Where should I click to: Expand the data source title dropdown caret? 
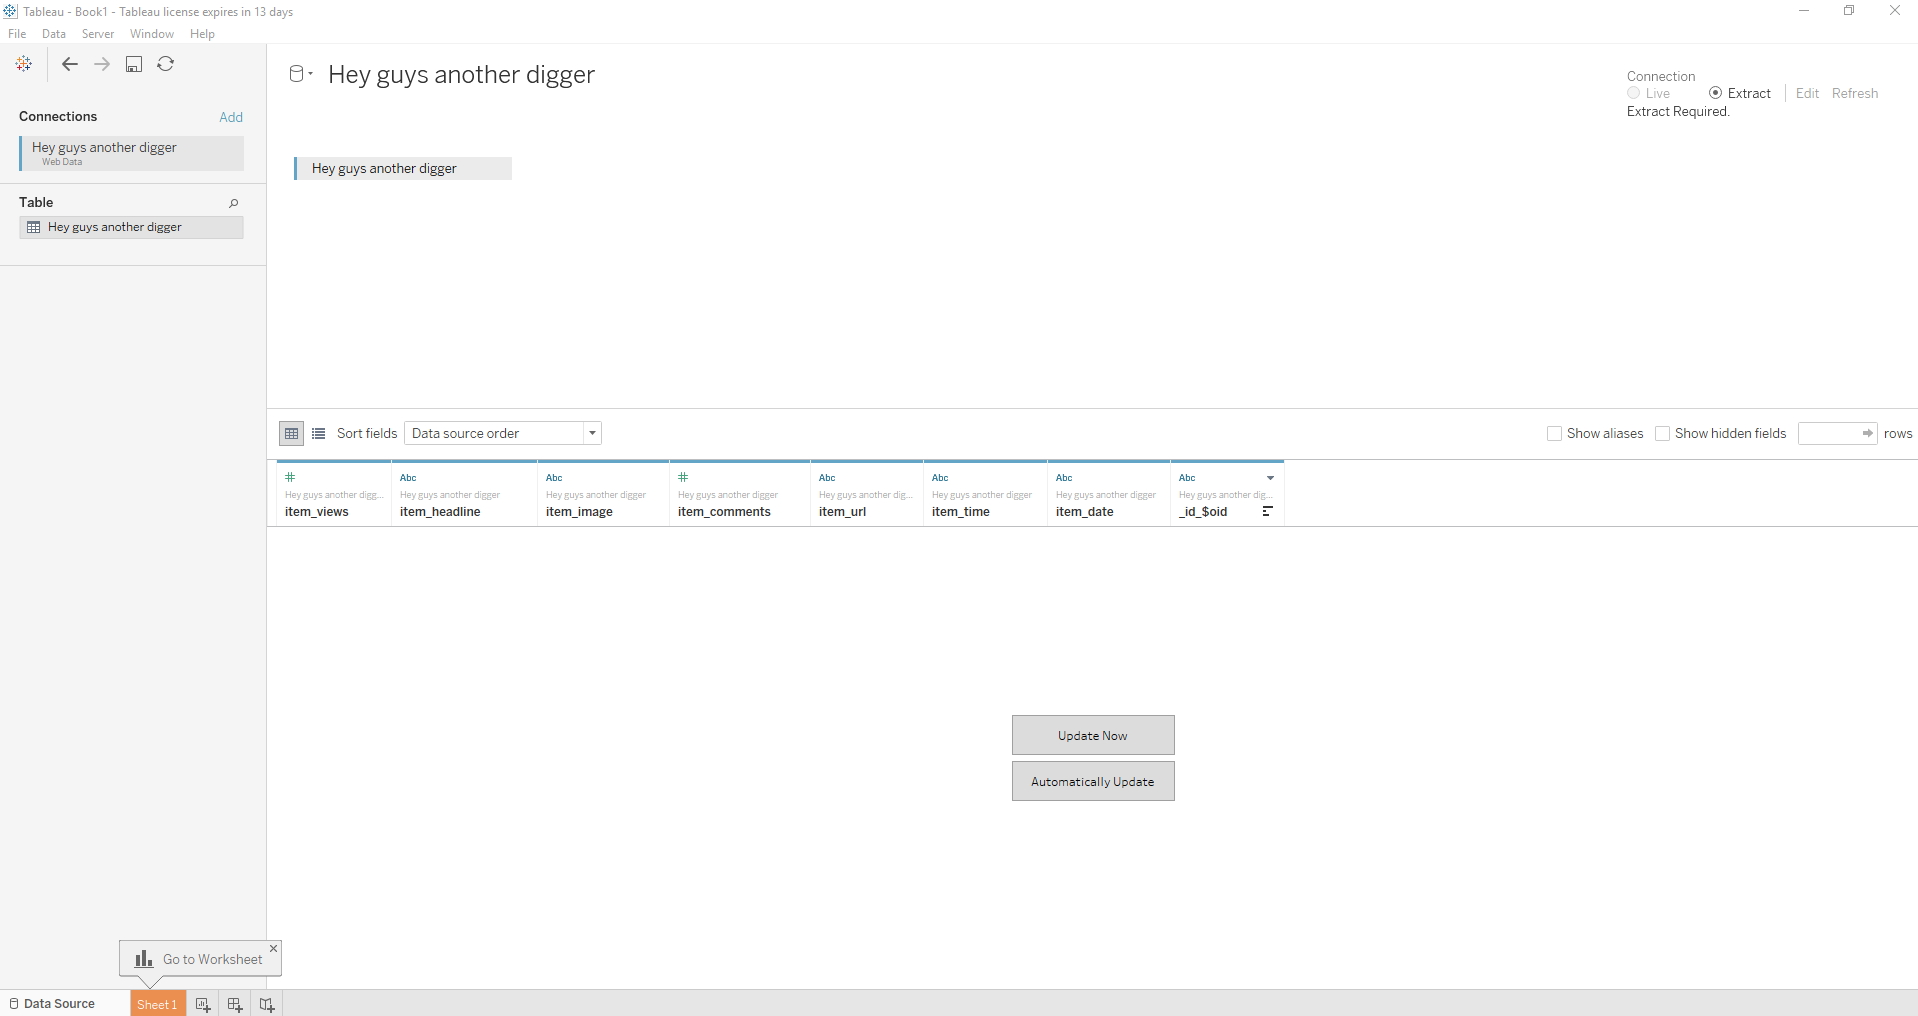click(311, 74)
